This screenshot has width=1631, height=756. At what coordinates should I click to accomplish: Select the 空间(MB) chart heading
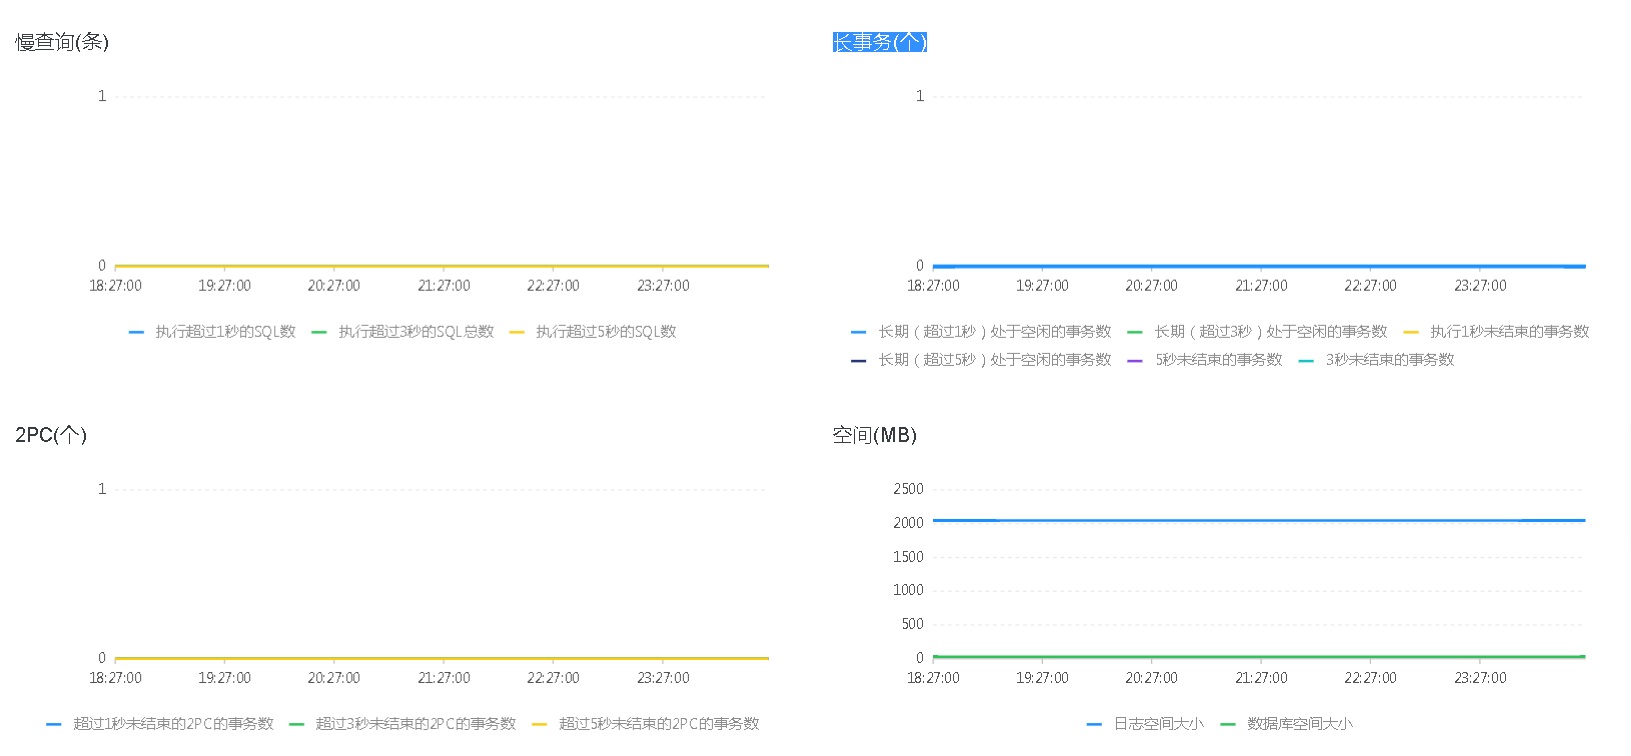[x=874, y=435]
